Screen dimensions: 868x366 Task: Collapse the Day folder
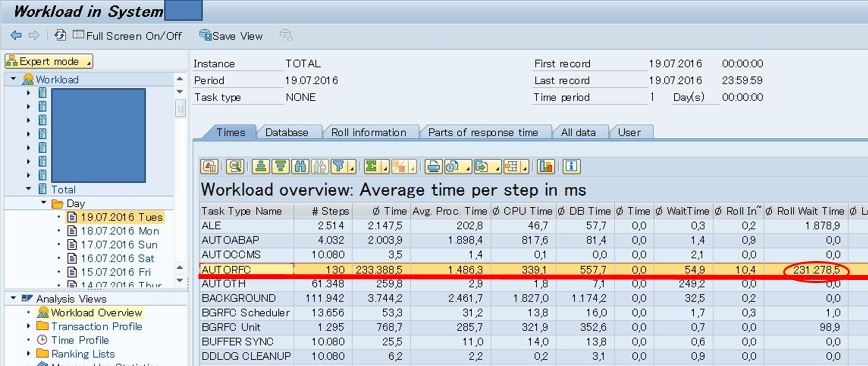pyautogui.click(x=43, y=203)
